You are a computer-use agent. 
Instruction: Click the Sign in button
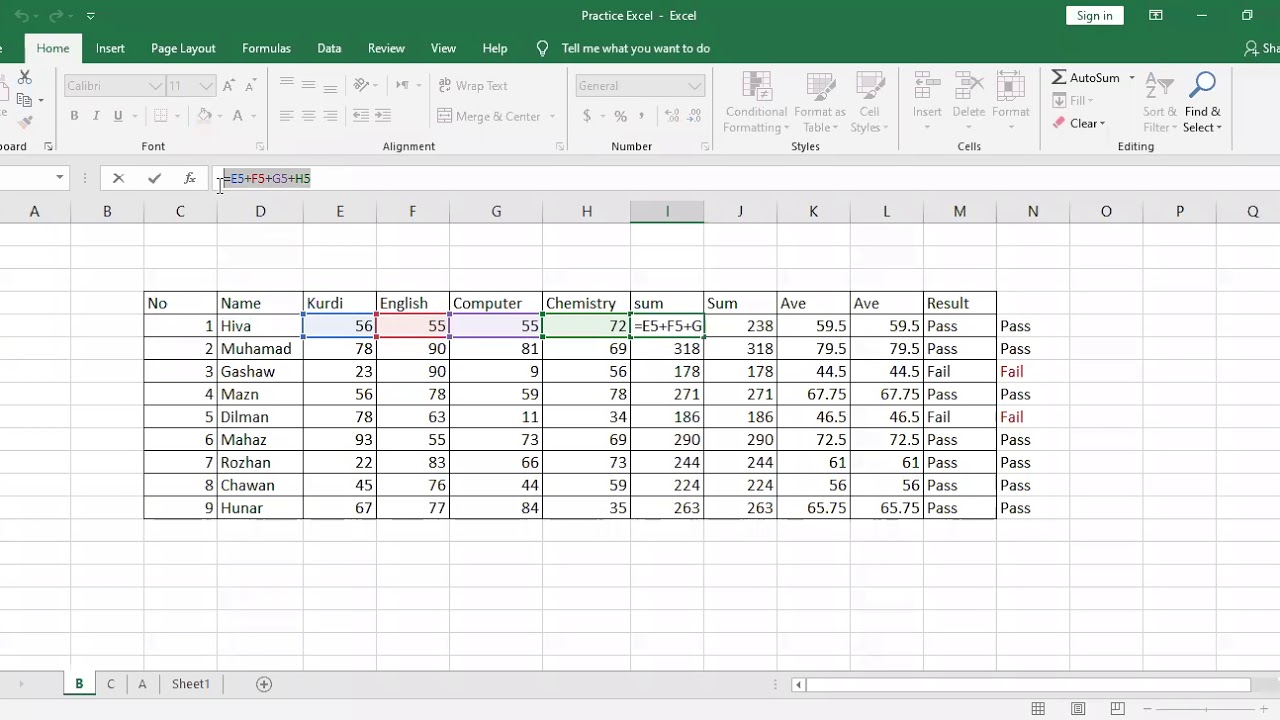click(1094, 15)
